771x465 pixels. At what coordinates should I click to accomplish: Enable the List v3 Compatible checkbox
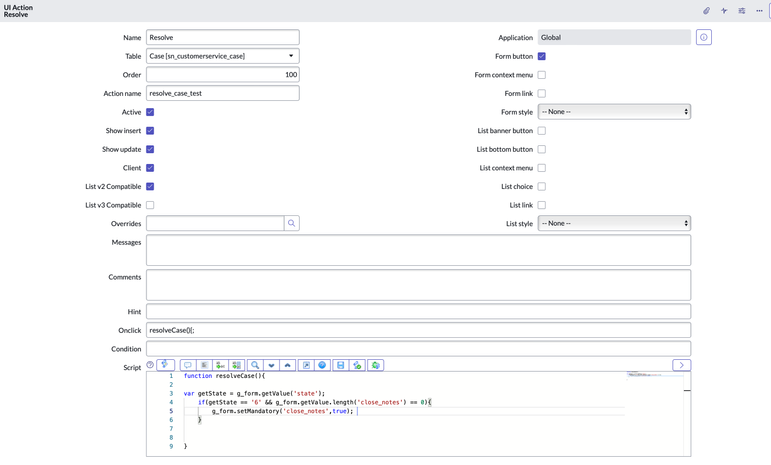point(150,205)
